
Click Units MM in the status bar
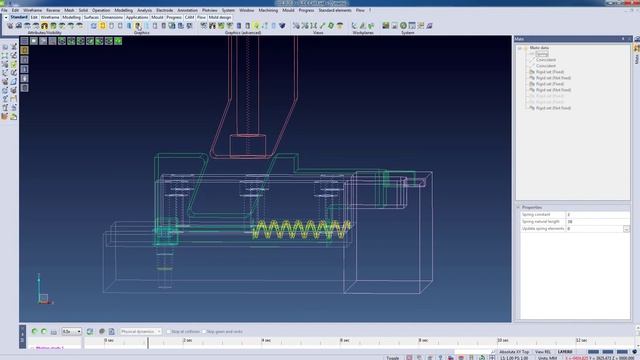[547, 358]
